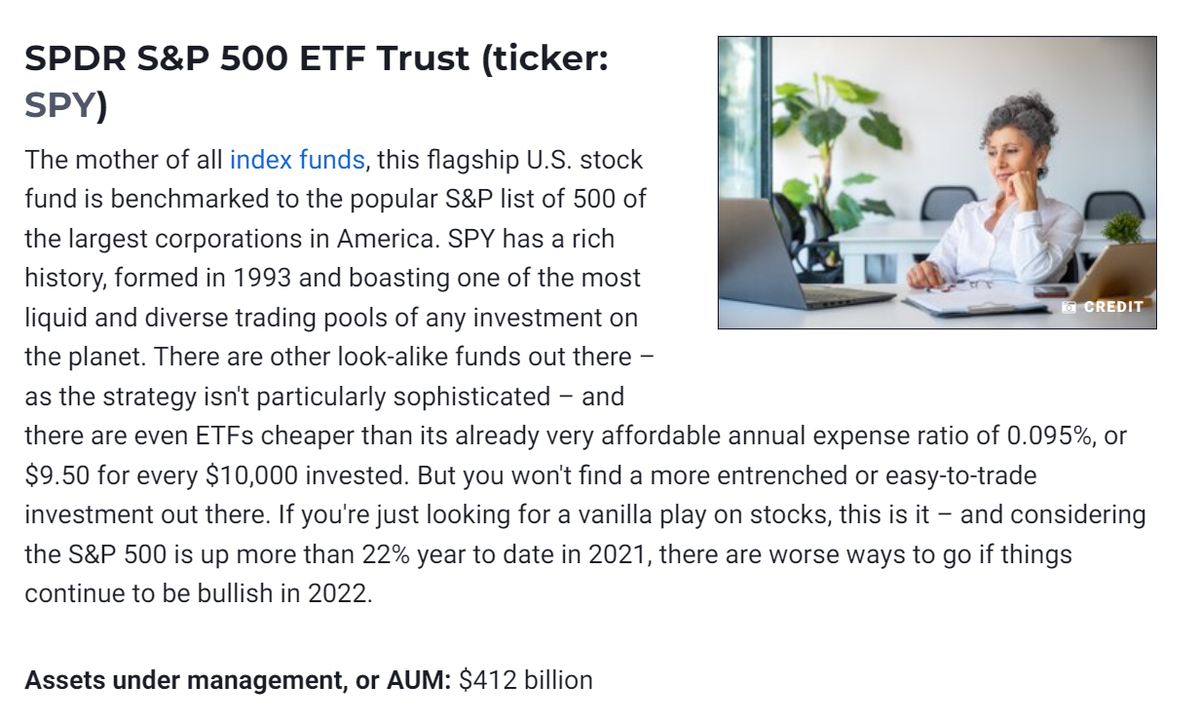Open the CREDIT label on the image
The height and width of the screenshot is (723, 1200).
1112,307
